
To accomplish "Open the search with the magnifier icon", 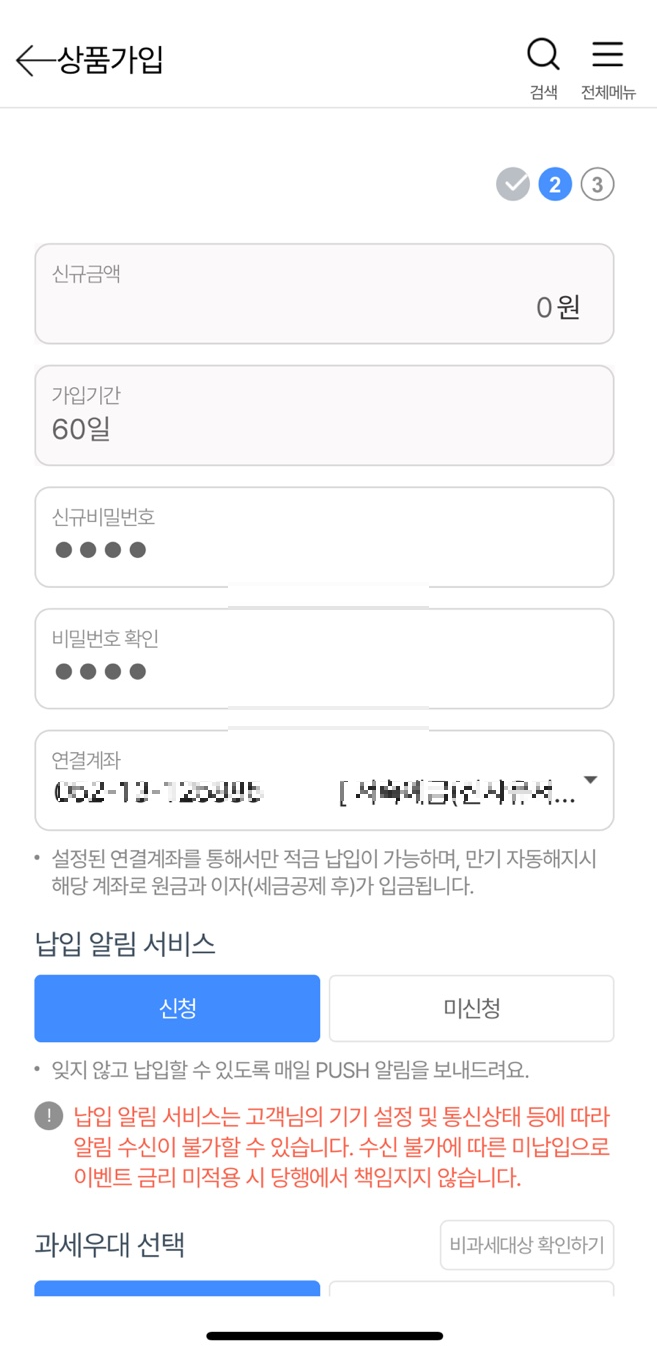I will tap(543, 55).
